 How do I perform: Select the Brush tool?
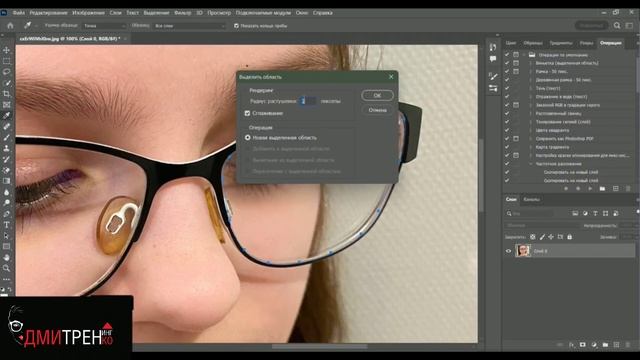(7, 138)
